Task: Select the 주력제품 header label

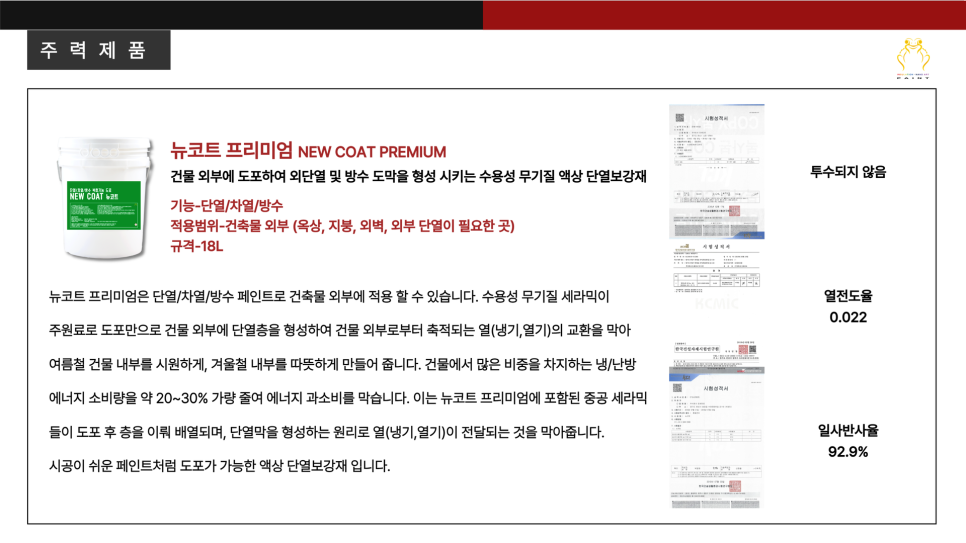Action: (x=99, y=50)
